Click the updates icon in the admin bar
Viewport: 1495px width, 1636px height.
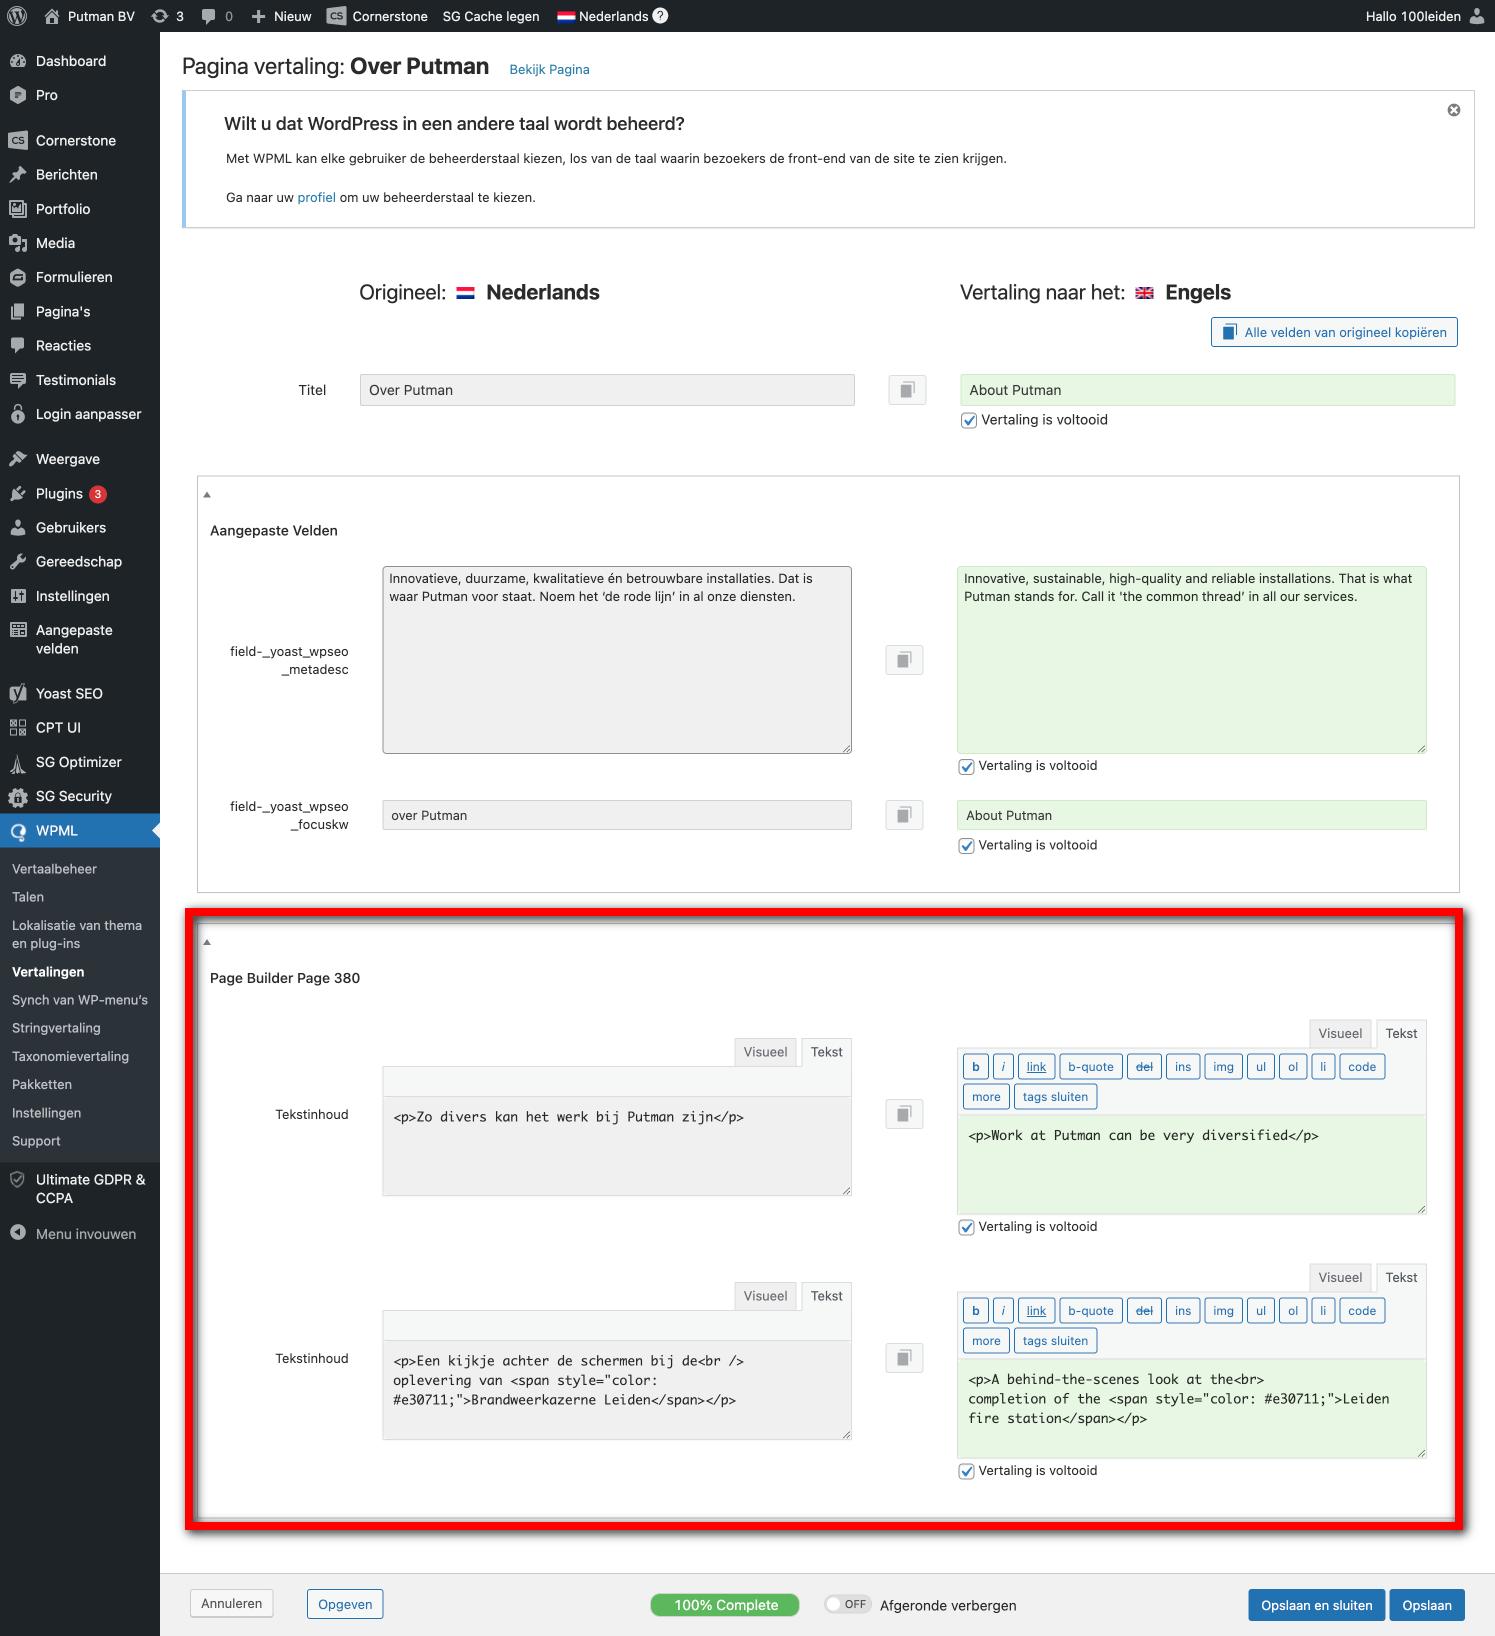click(167, 16)
